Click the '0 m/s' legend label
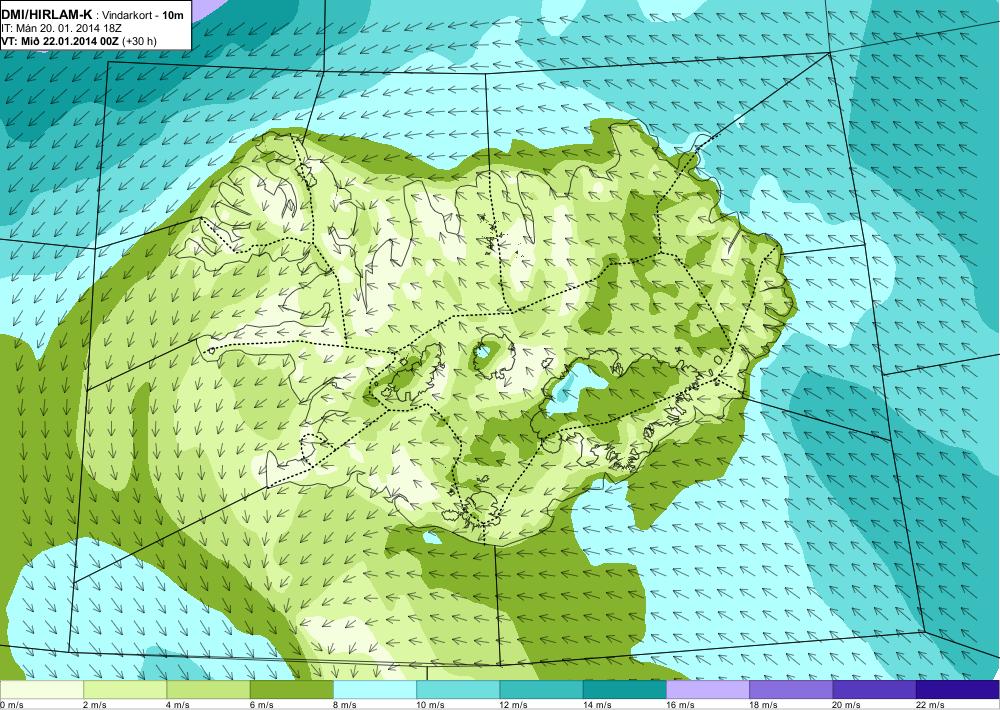This screenshot has height=710, width=1000. click(x=12, y=704)
